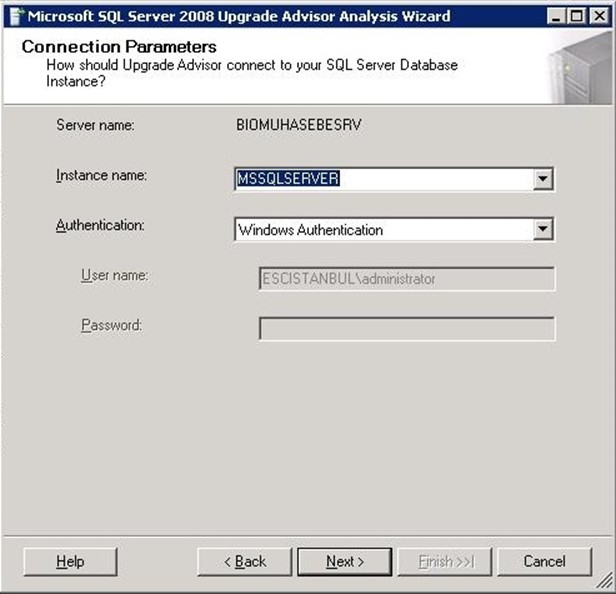
Task: Click the disabled Finish button
Action: [445, 562]
